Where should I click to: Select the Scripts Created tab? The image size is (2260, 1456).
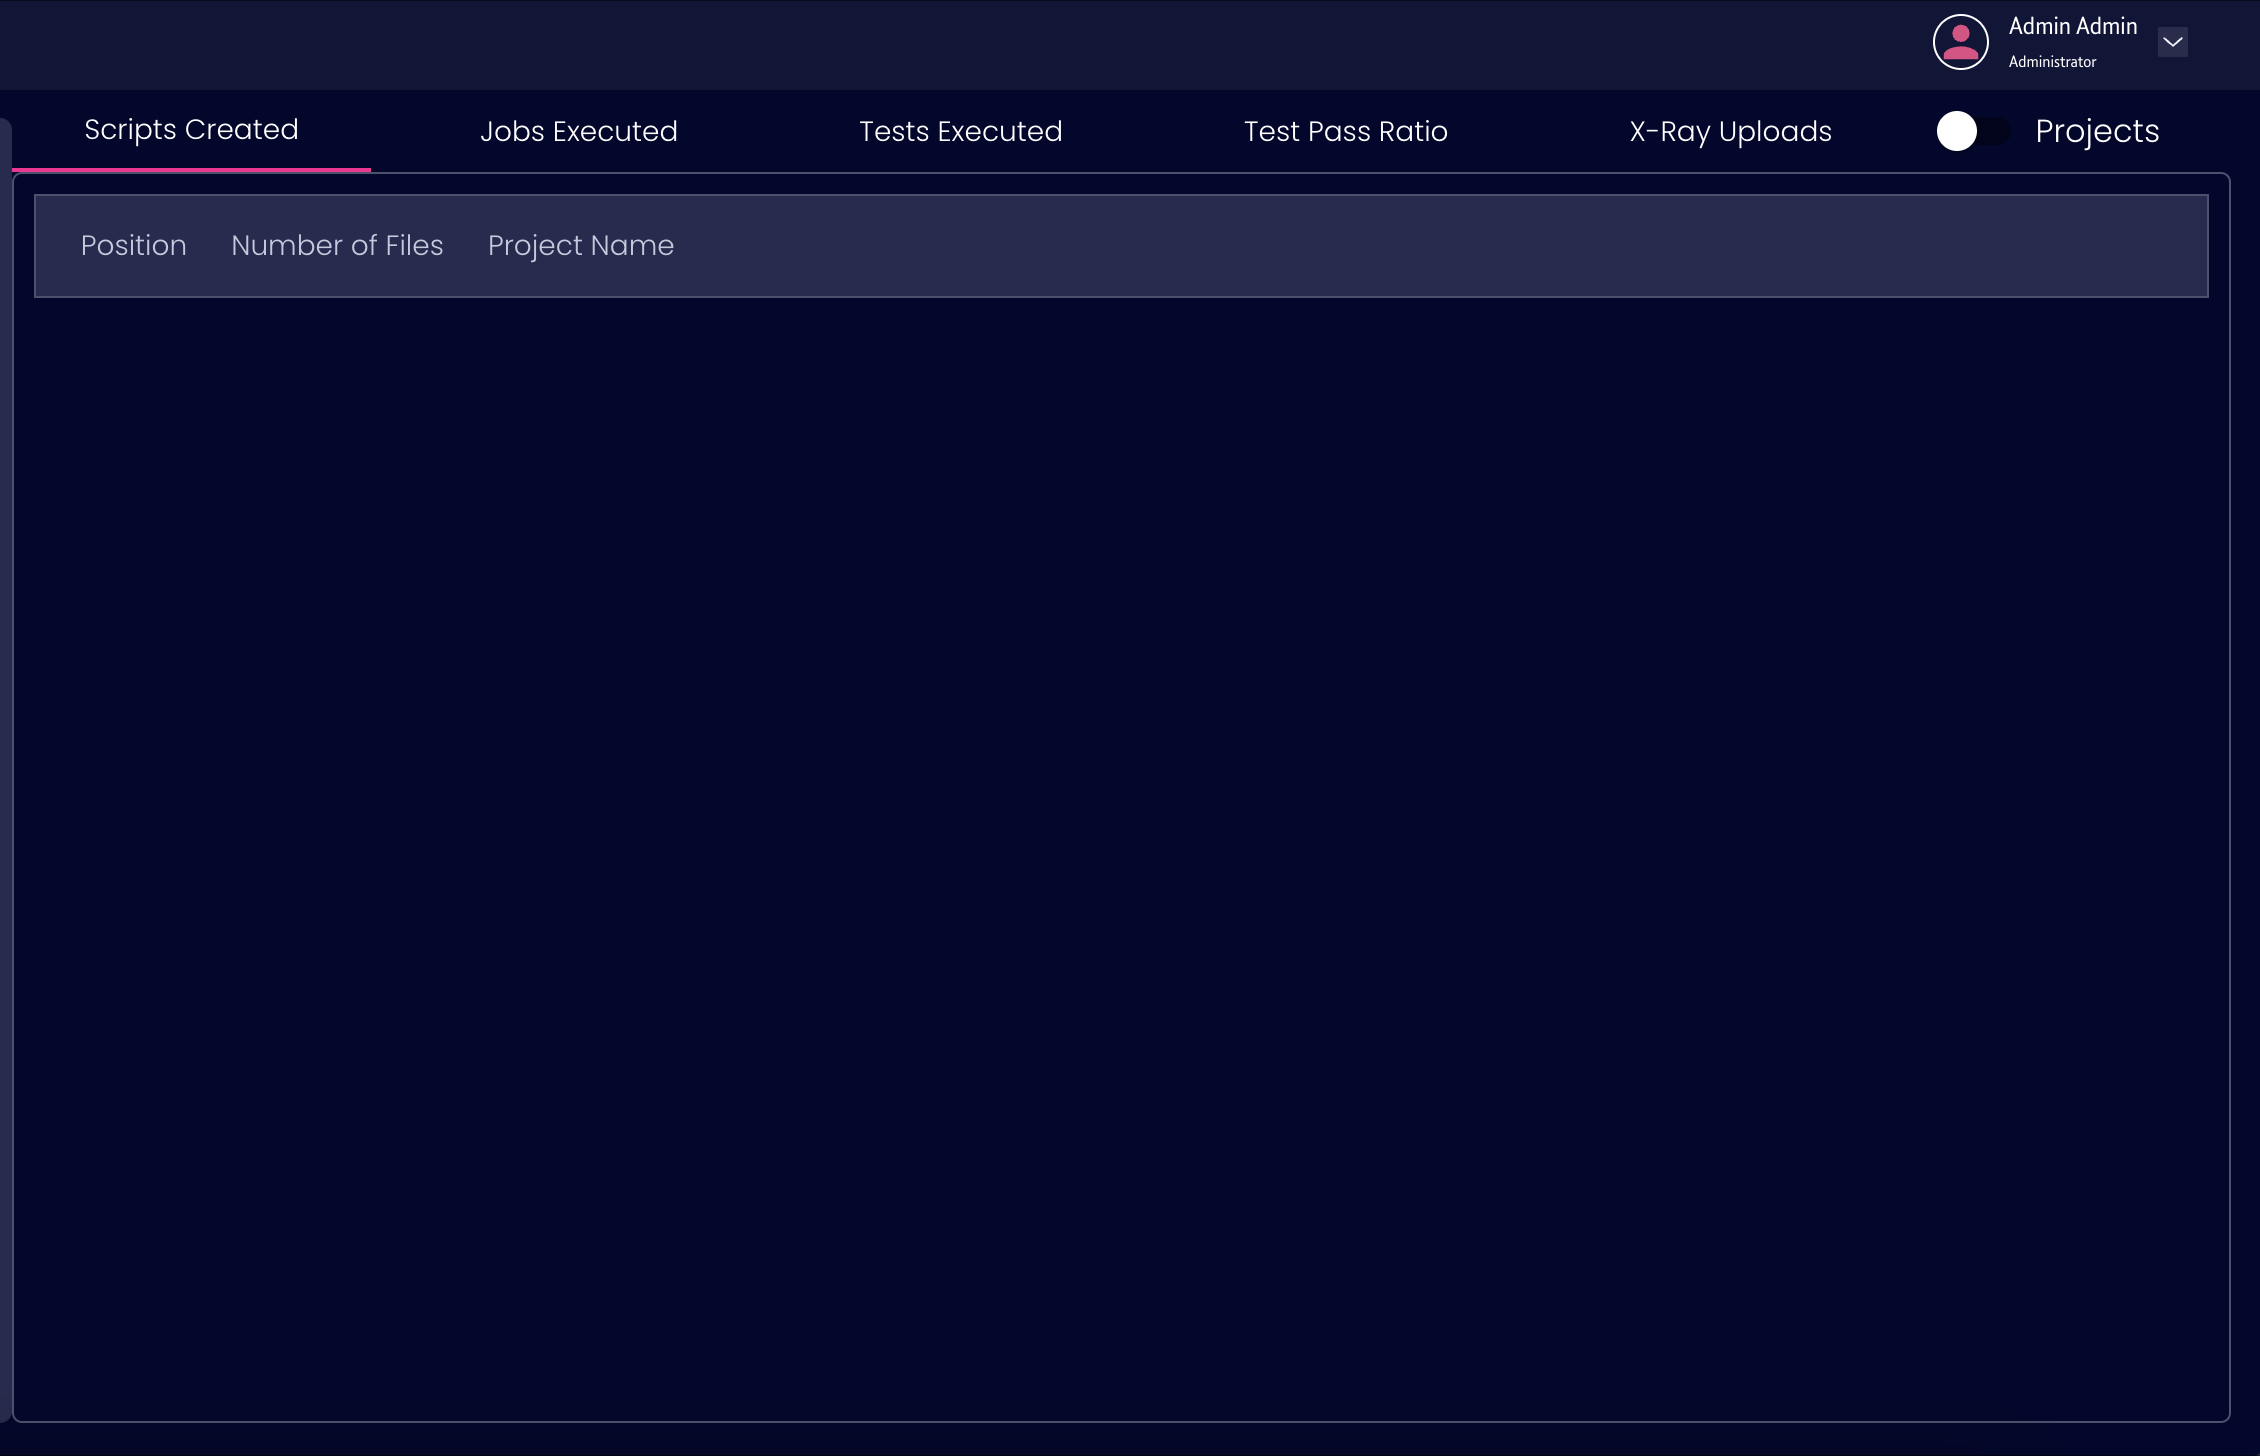(x=191, y=130)
